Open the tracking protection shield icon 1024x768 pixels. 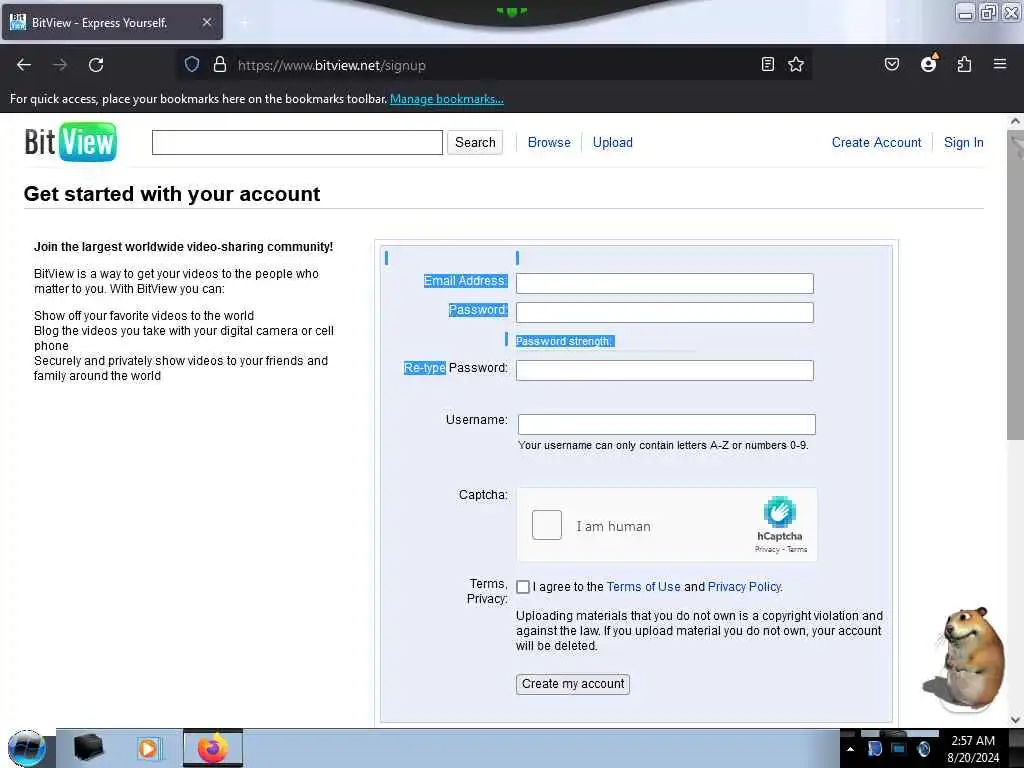tap(191, 65)
